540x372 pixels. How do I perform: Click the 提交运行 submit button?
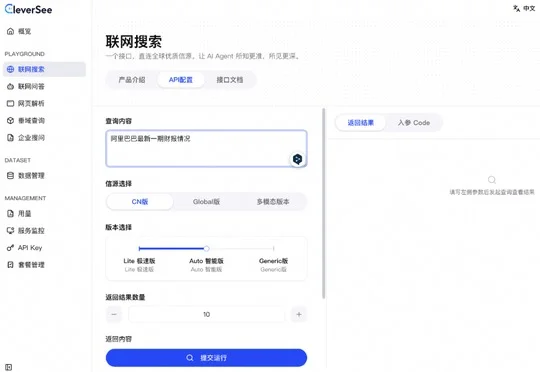click(x=206, y=358)
